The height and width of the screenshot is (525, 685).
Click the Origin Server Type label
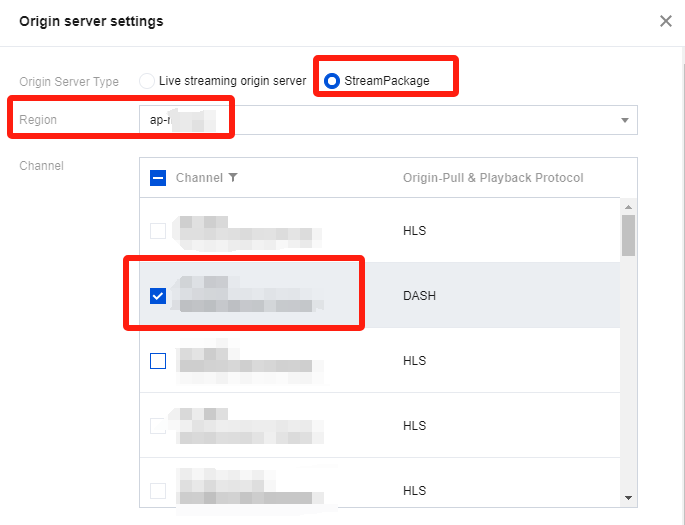click(69, 82)
